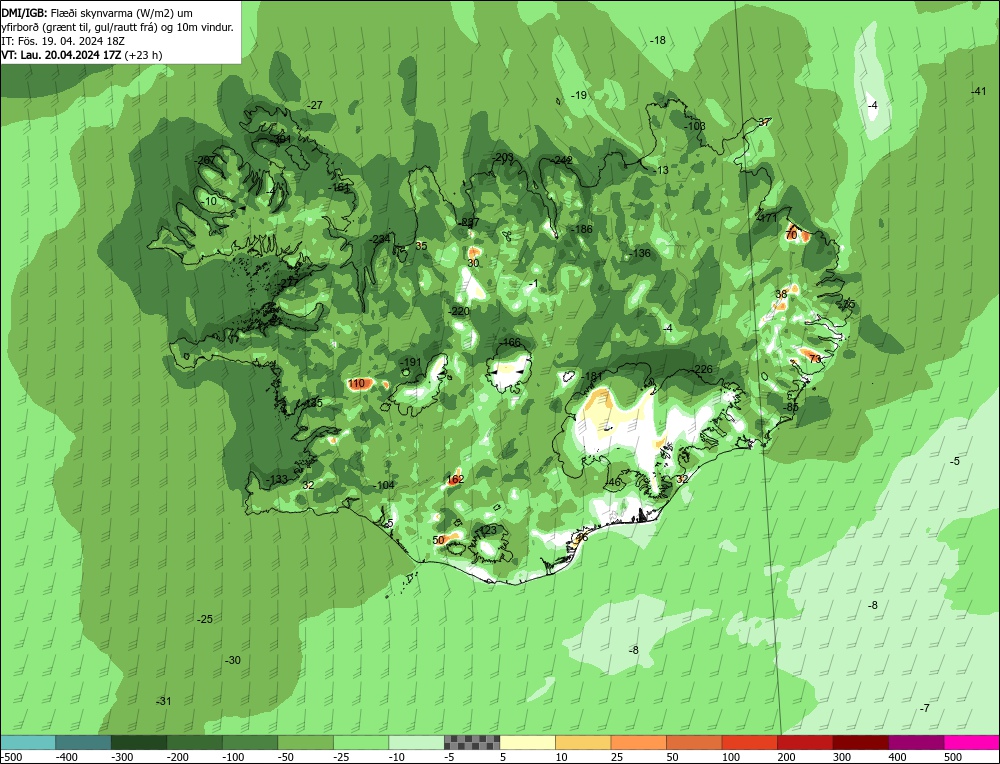The height and width of the screenshot is (764, 1000).
Task: Click the '-234' value
Action: coord(380,239)
